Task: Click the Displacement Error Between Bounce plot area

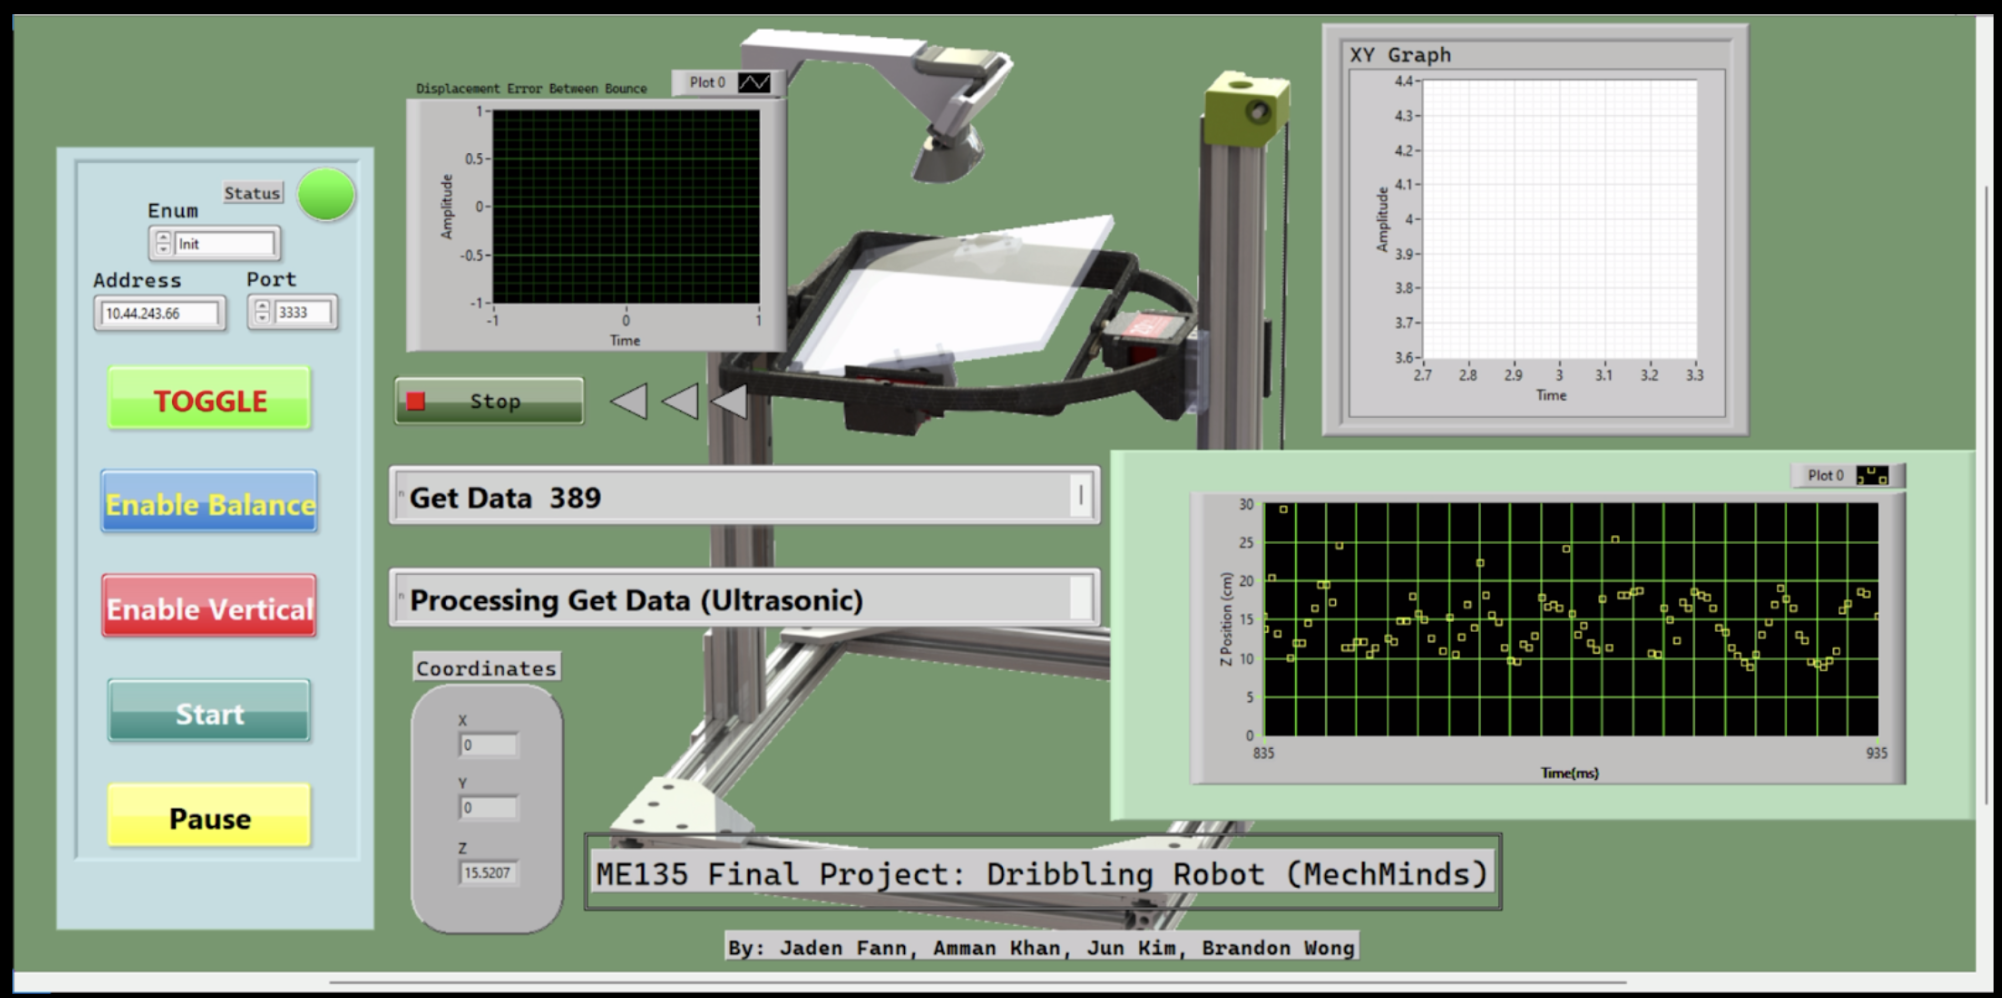Action: 626,206
